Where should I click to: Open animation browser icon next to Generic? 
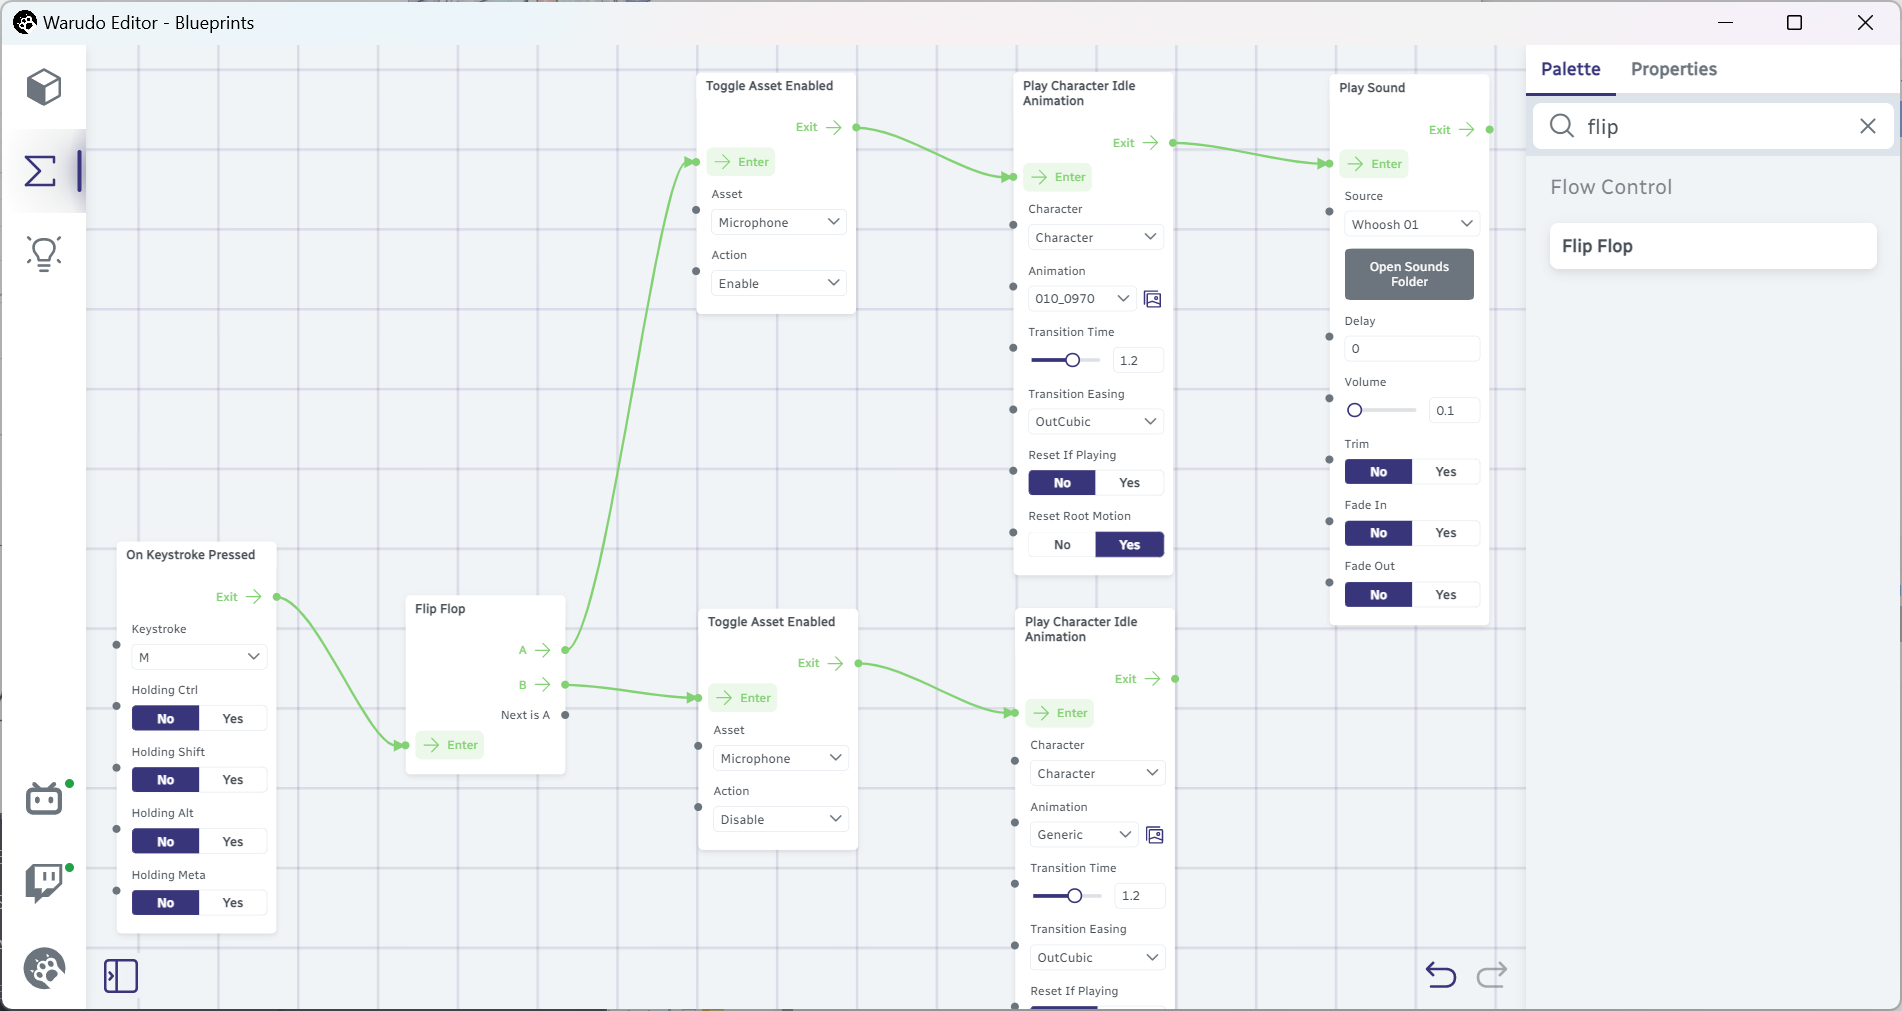point(1155,835)
